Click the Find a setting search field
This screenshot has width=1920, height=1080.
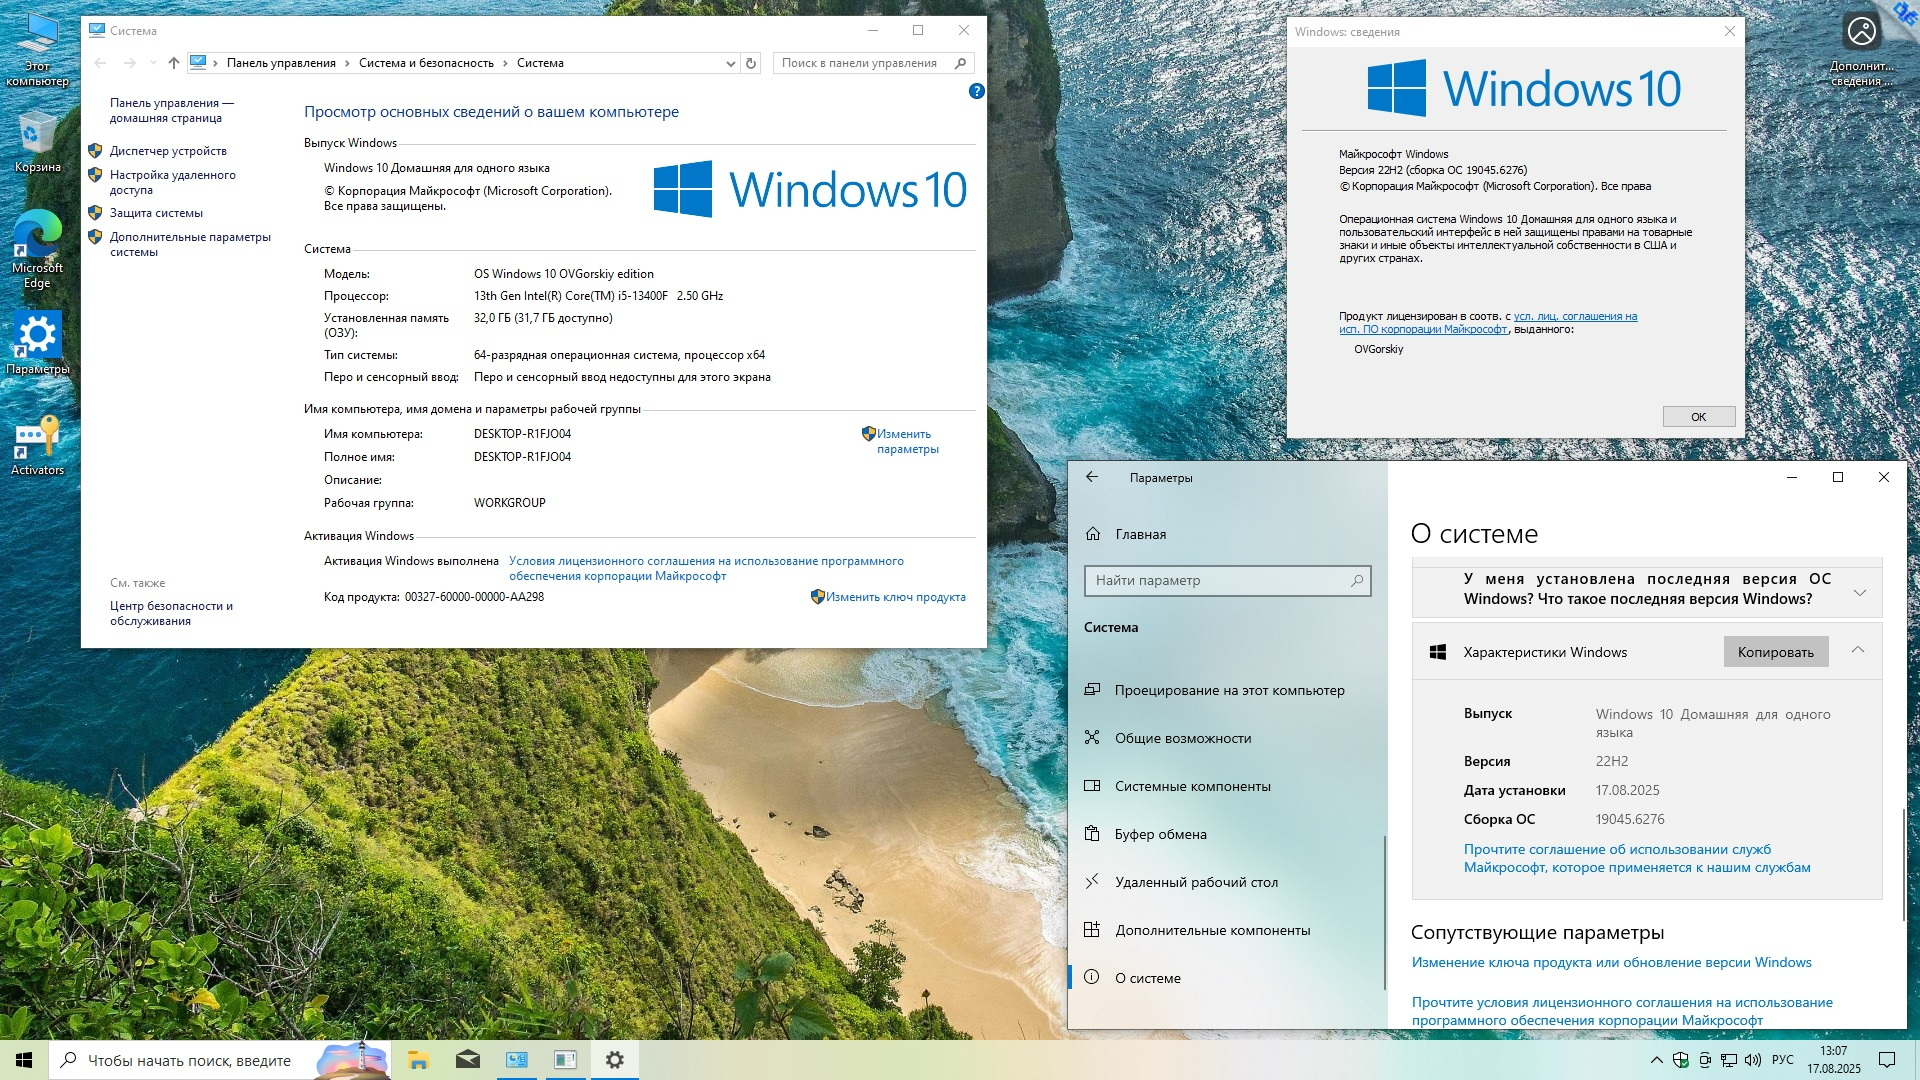(x=1220, y=580)
